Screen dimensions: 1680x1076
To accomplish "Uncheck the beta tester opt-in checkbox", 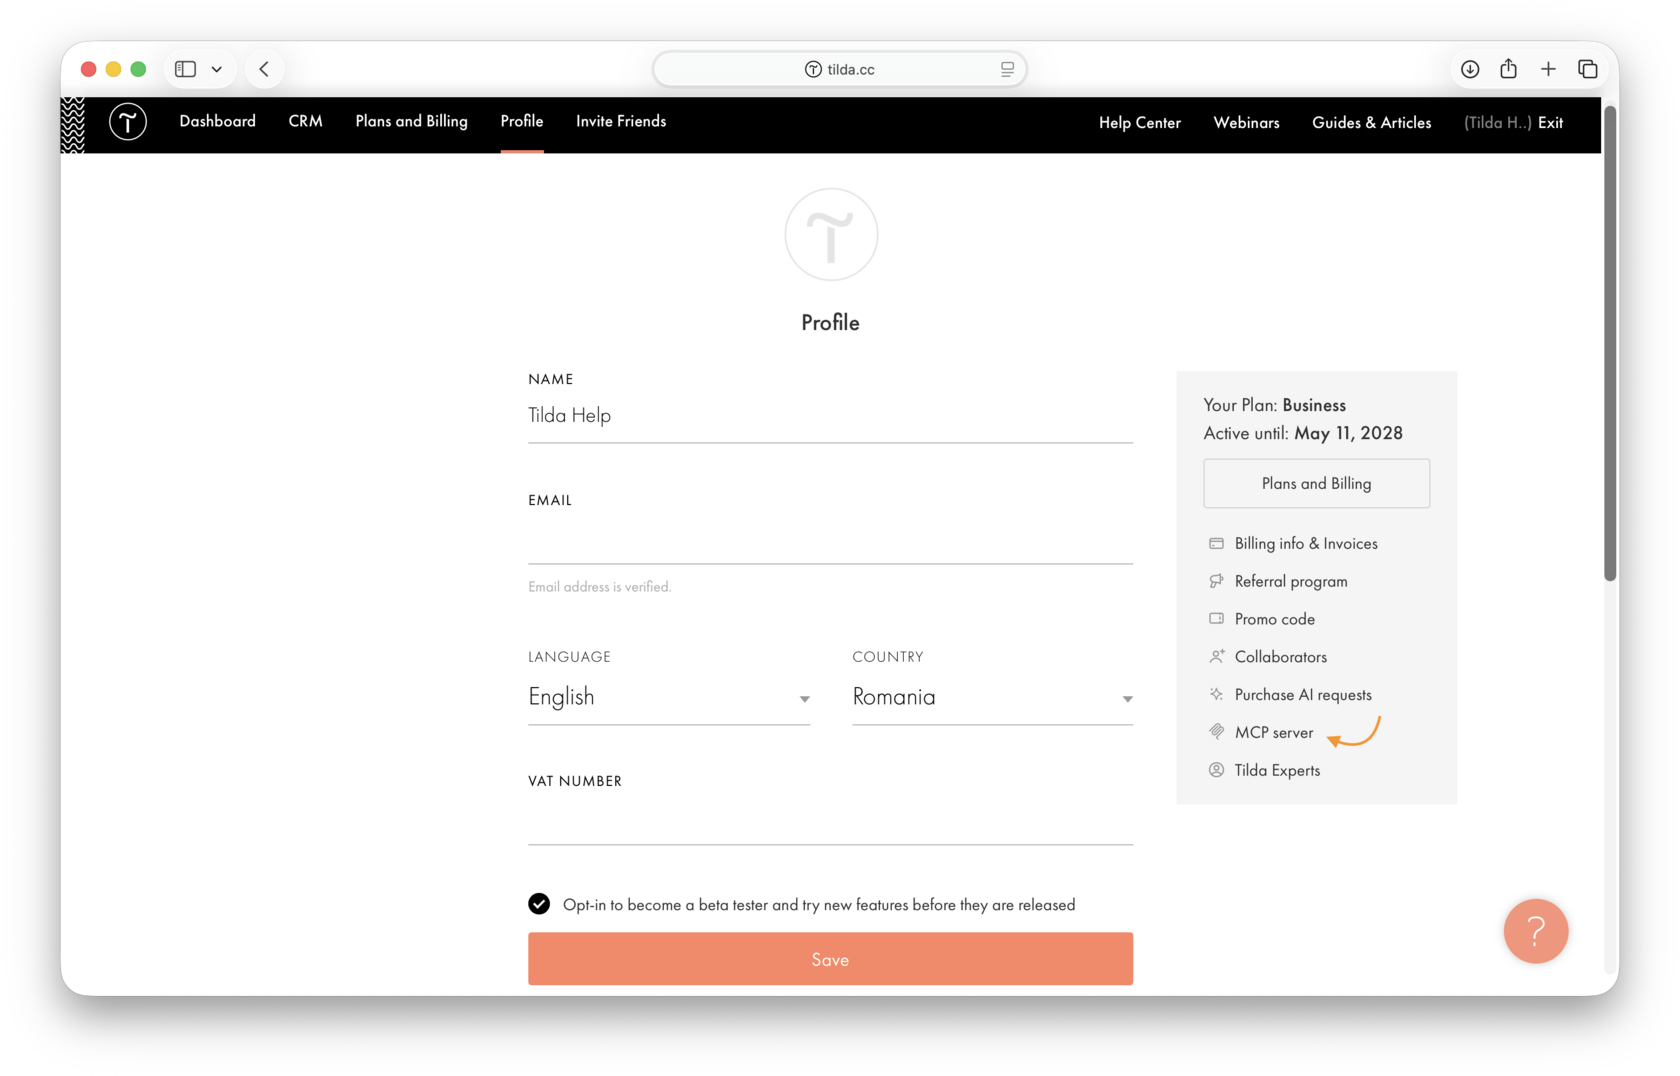I will coord(539,904).
